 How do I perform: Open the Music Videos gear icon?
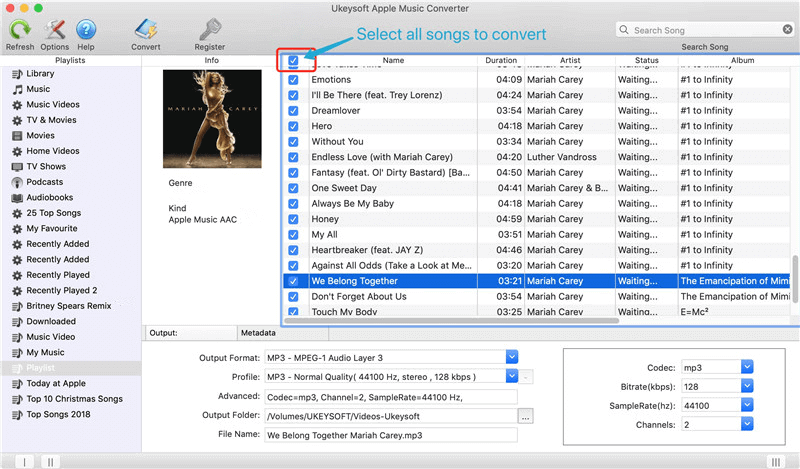17,105
